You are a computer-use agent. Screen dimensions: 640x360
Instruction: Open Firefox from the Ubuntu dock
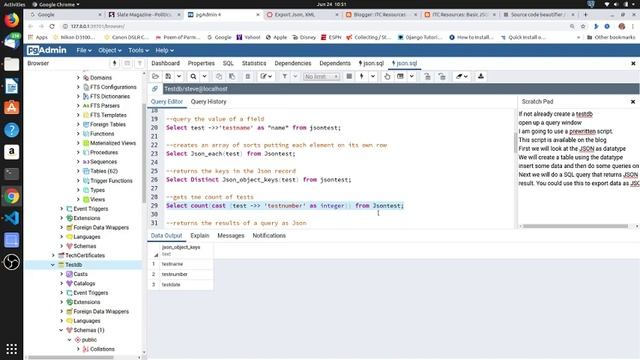click(11, 20)
